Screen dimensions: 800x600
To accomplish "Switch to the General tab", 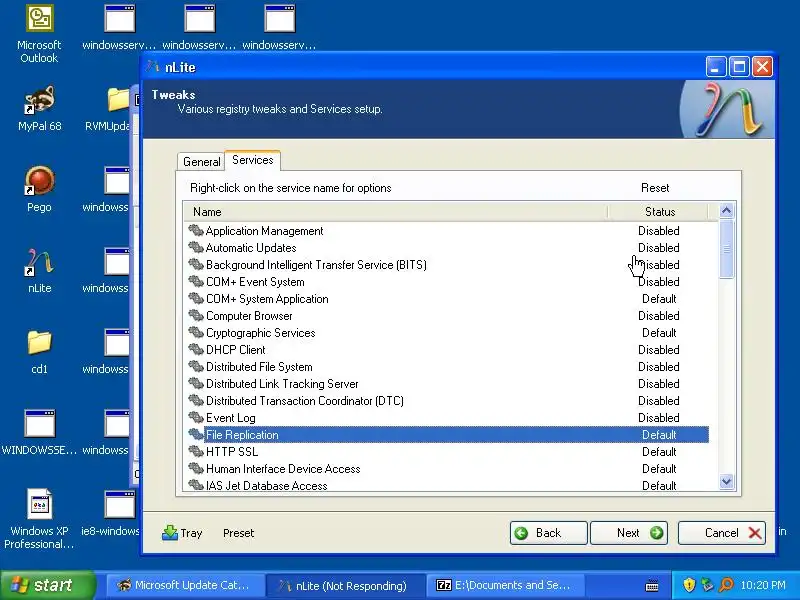I will (202, 162).
